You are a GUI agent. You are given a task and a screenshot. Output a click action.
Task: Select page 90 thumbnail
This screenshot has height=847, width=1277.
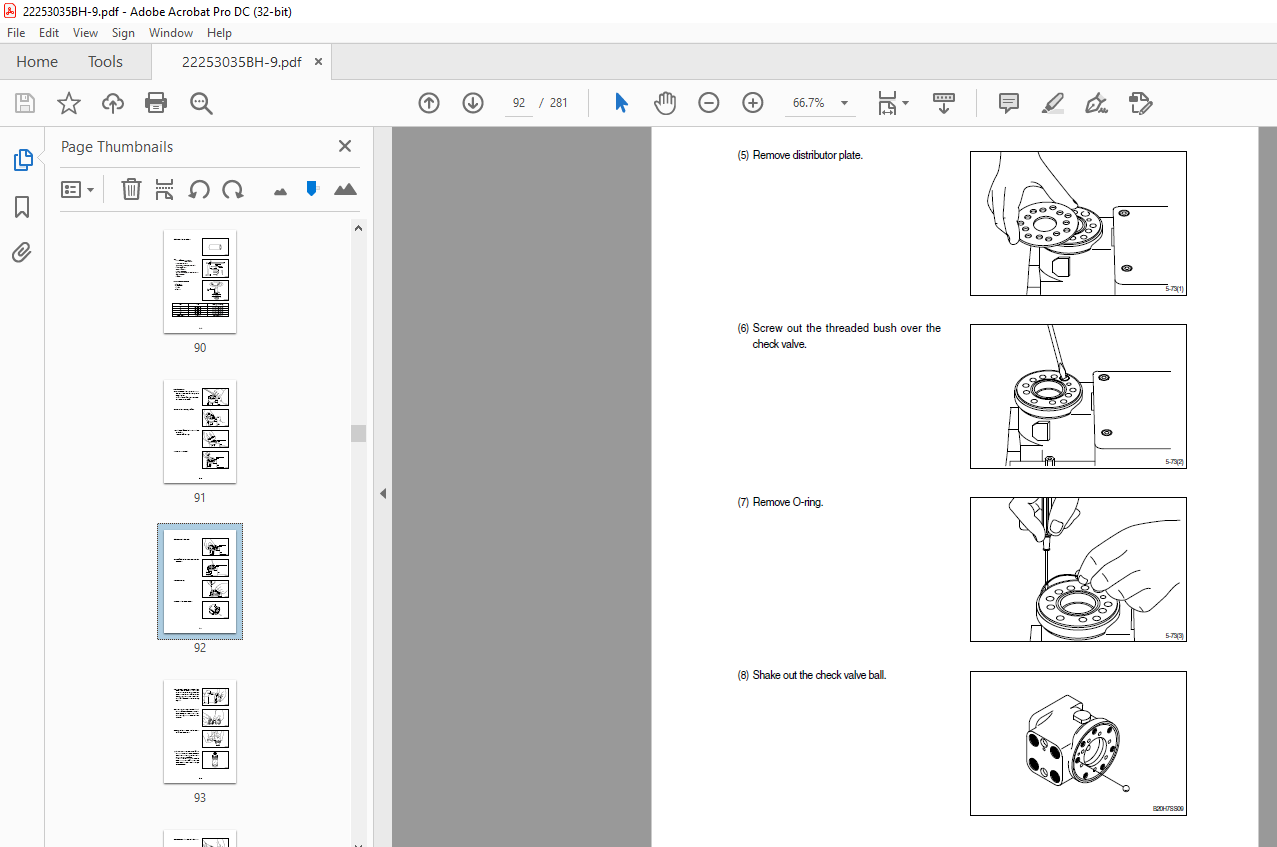pos(200,281)
